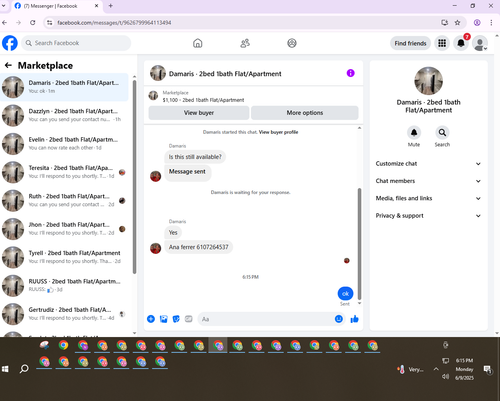The width and height of the screenshot is (500, 401).
Task: Bookmark this page with the star icon
Action: (x=457, y=23)
